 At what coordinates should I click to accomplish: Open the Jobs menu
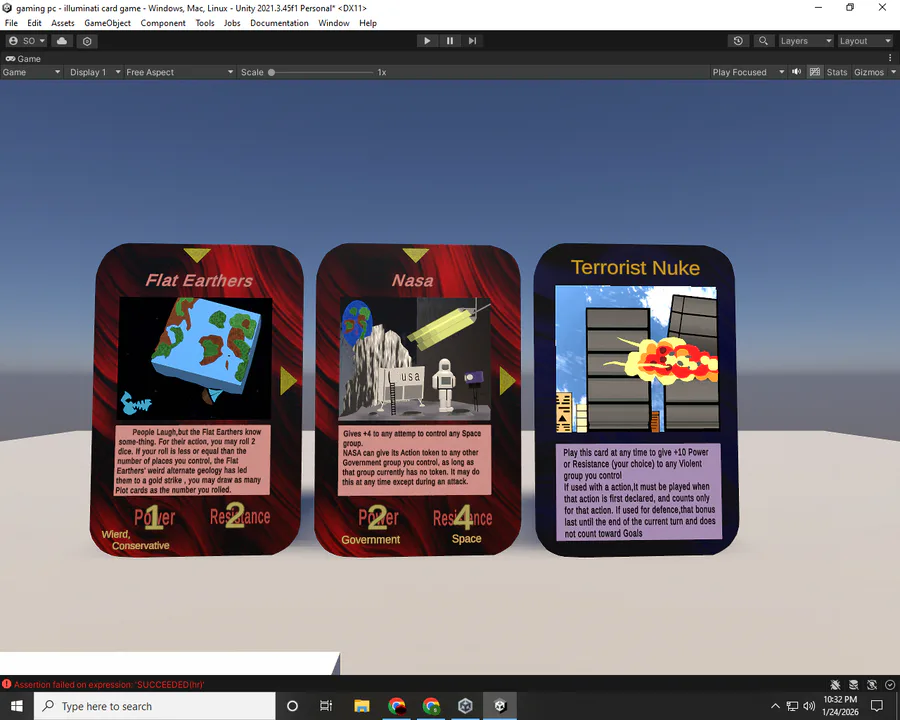pos(232,23)
